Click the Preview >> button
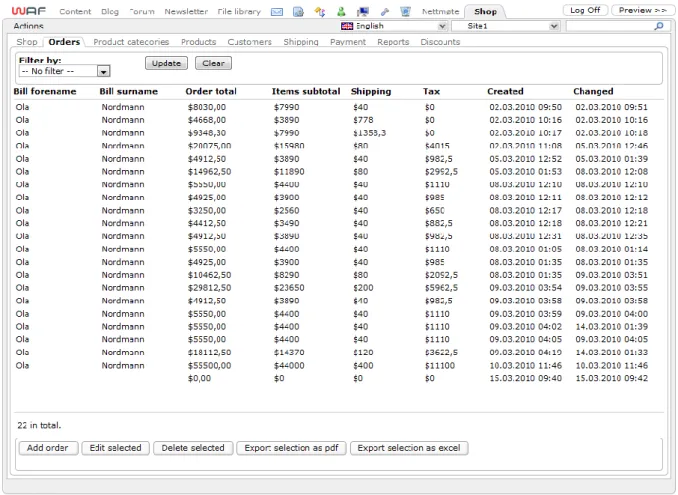Screen dimensions: 678x495 tap(643, 10)
